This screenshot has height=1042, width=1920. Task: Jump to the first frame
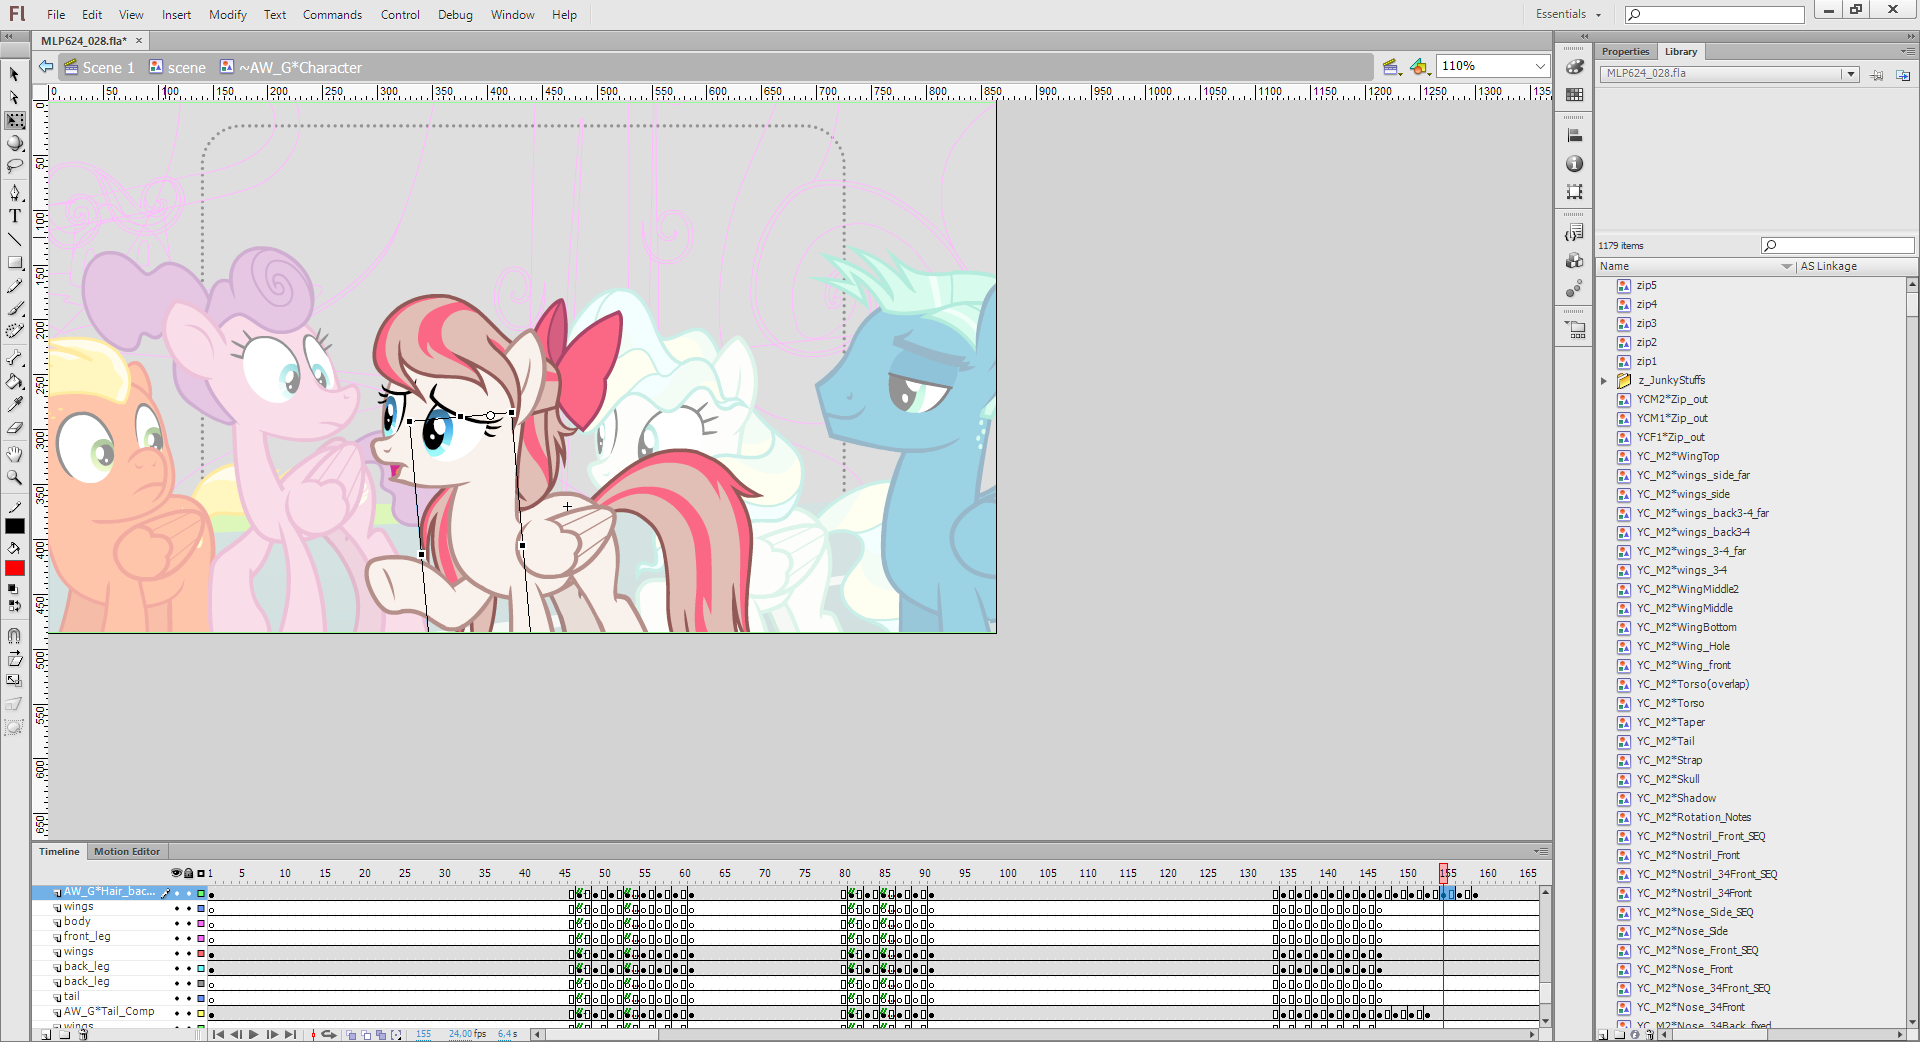tap(219, 1035)
